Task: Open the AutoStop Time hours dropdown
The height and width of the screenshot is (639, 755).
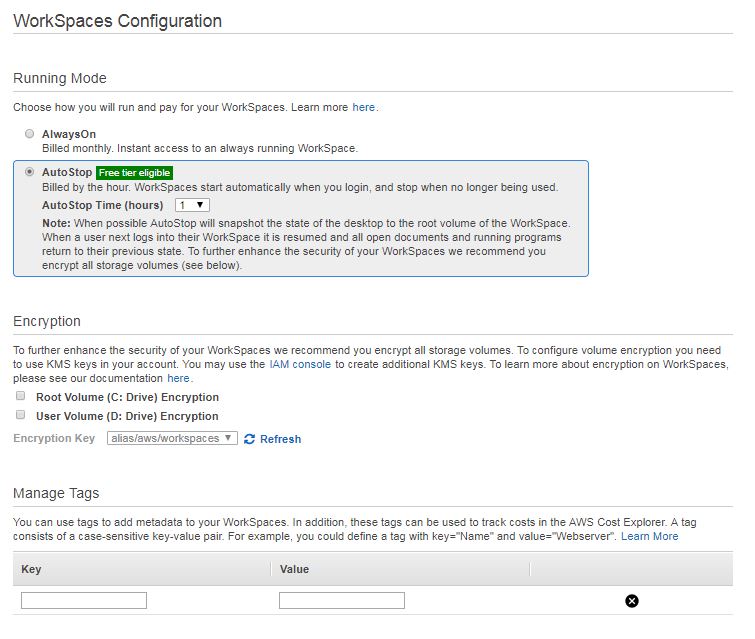Action: 192,205
